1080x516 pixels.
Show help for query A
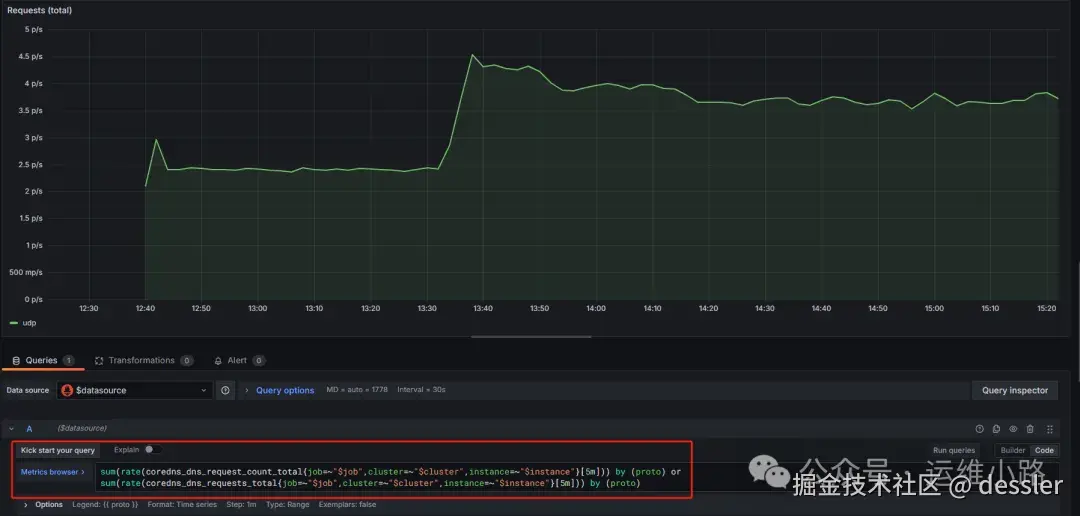(x=979, y=429)
